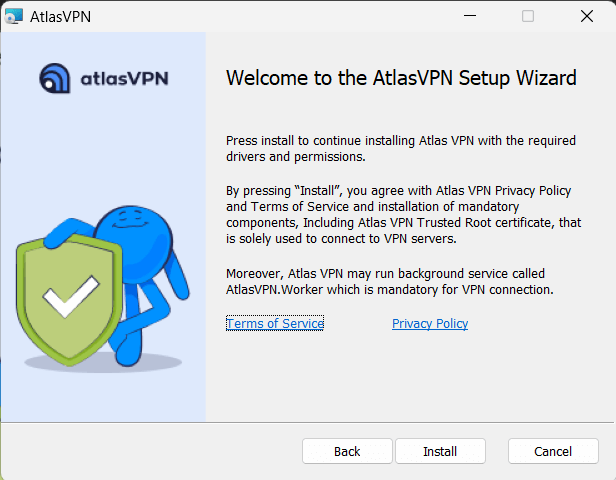Click the Welcome to AtlasVPN Setup Wizard heading

click(401, 78)
